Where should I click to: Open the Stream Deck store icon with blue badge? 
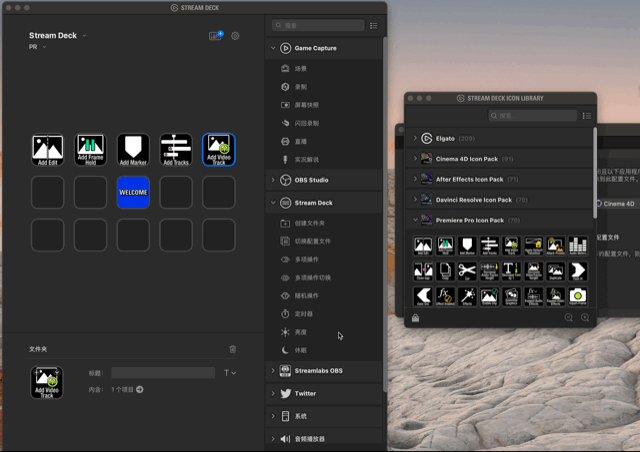[216, 36]
